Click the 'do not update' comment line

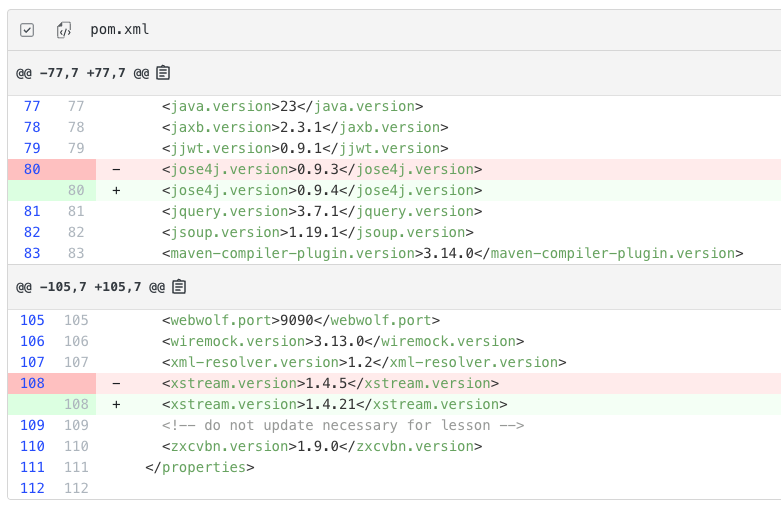(343, 425)
